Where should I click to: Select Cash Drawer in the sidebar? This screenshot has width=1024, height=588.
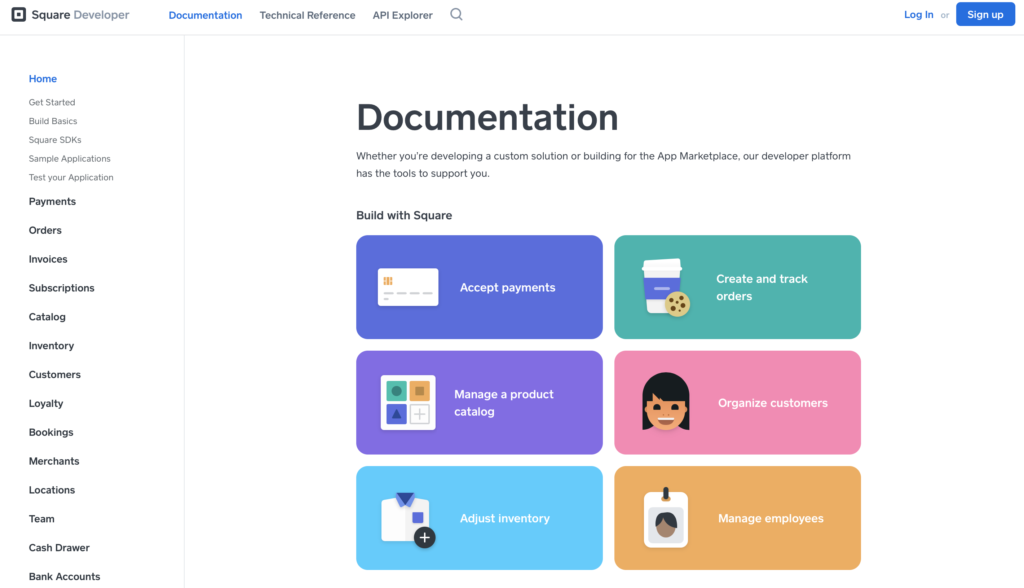pos(59,547)
